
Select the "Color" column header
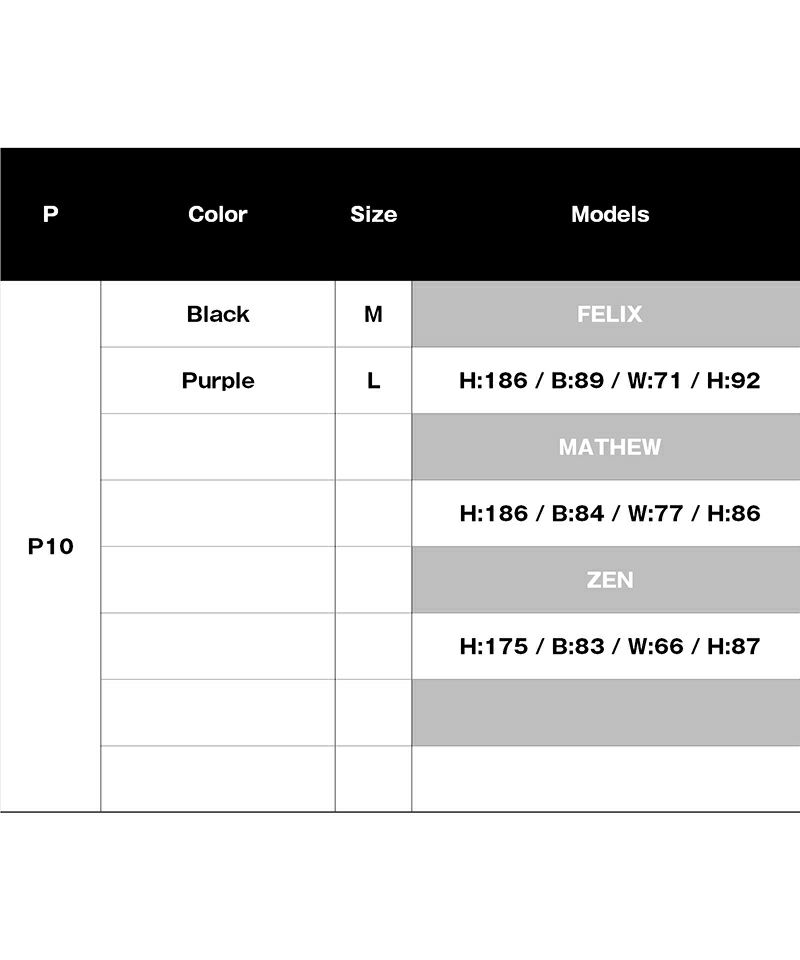217,214
